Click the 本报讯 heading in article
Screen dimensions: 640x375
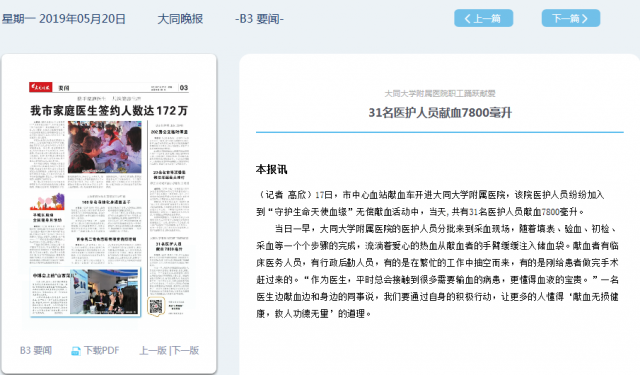(x=271, y=169)
